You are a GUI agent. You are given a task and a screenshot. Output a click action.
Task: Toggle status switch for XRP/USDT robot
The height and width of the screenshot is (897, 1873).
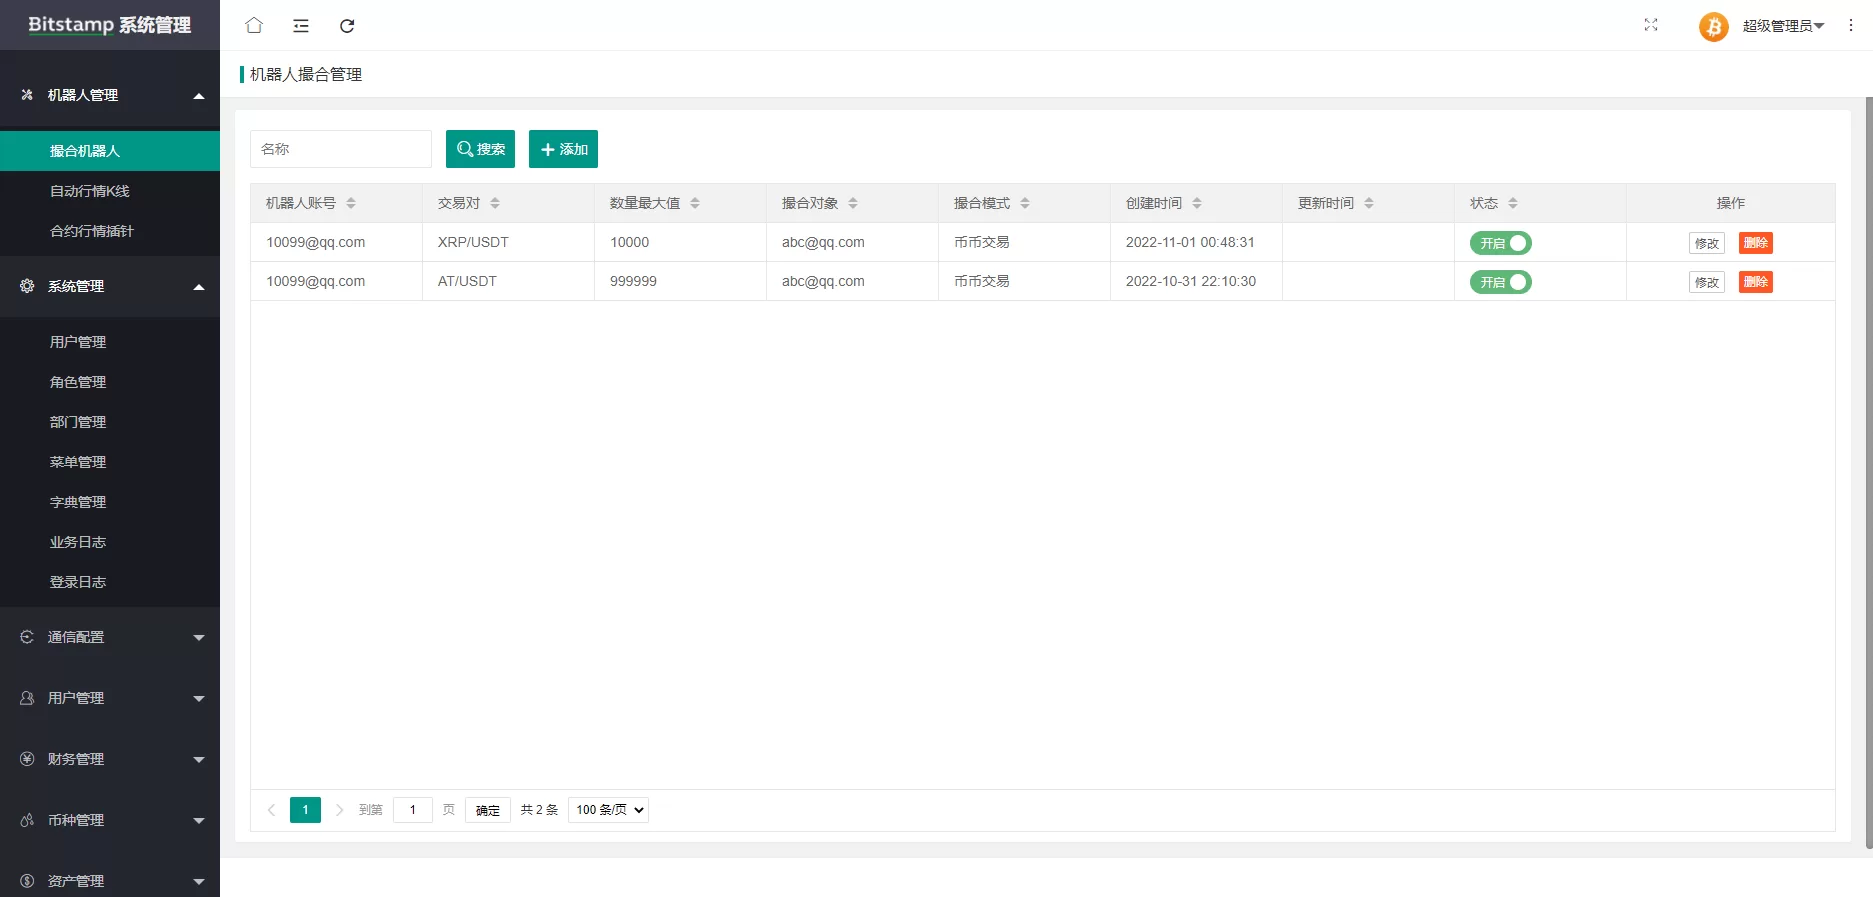[x=1500, y=243]
